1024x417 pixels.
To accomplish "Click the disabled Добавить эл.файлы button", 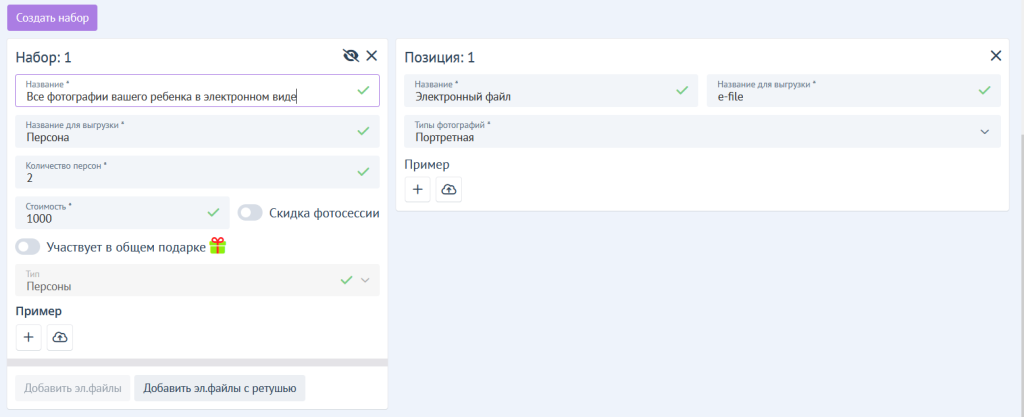I will point(72,388).
